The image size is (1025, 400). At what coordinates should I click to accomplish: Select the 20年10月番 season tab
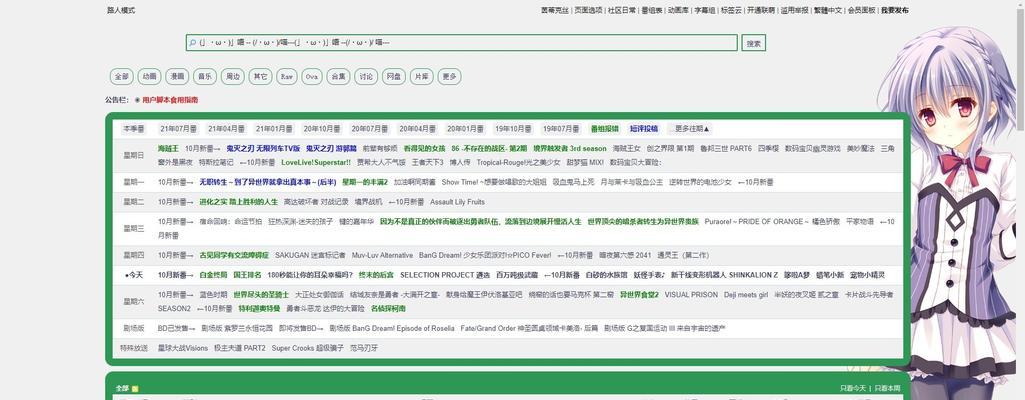click(x=322, y=129)
